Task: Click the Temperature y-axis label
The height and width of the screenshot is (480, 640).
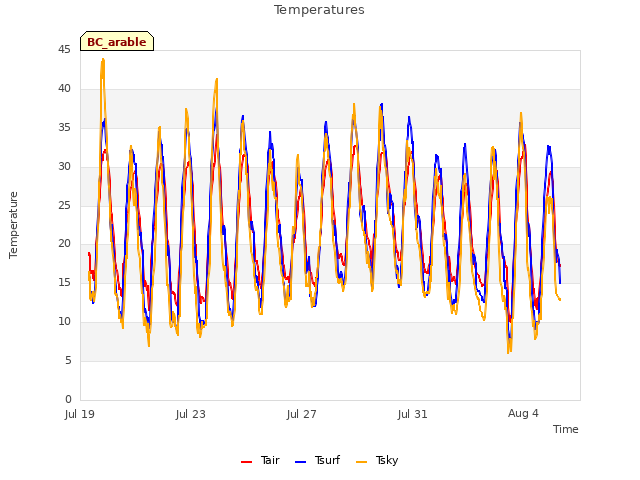Action: pos(13,225)
